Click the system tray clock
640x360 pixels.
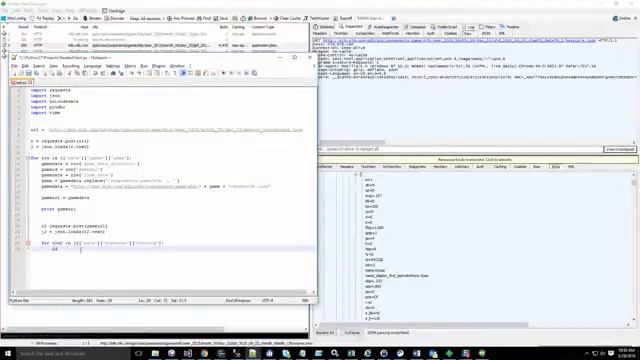[x=627, y=353]
